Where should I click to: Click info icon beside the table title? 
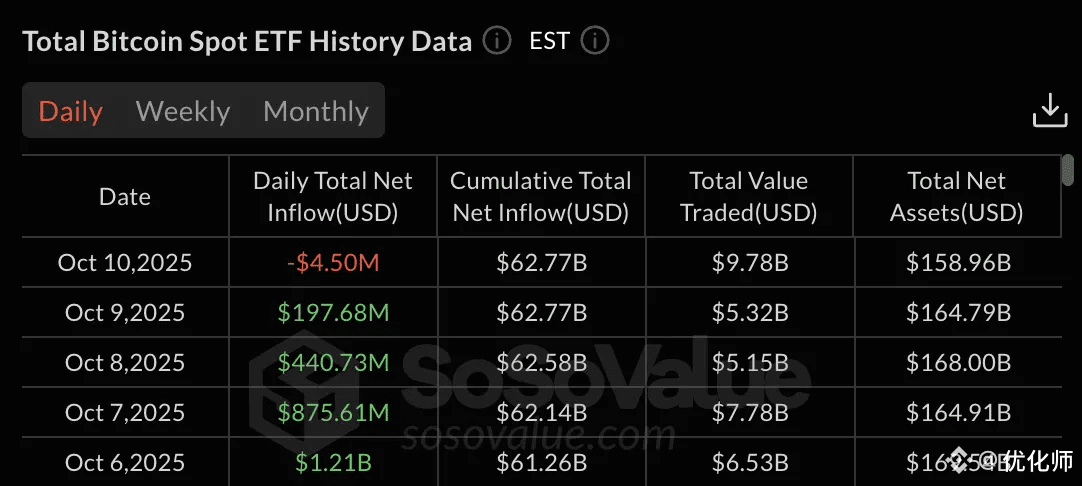[x=496, y=41]
